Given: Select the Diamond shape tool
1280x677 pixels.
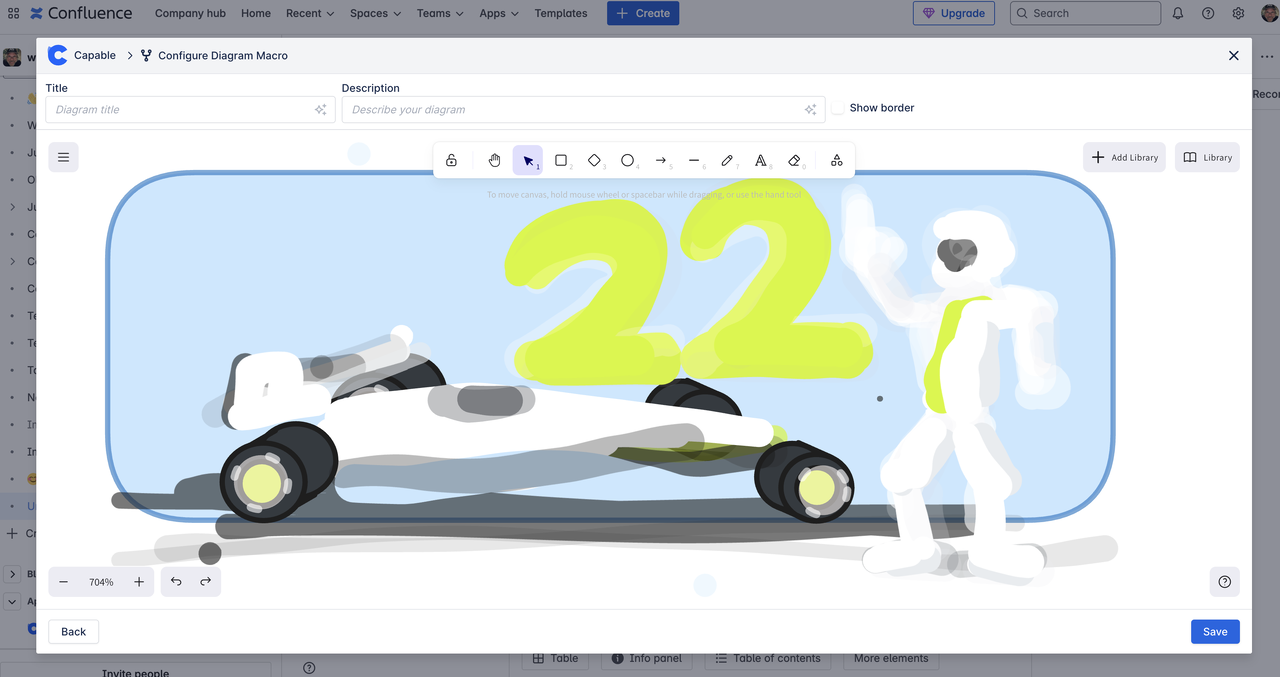Looking at the screenshot, I should tap(594, 160).
